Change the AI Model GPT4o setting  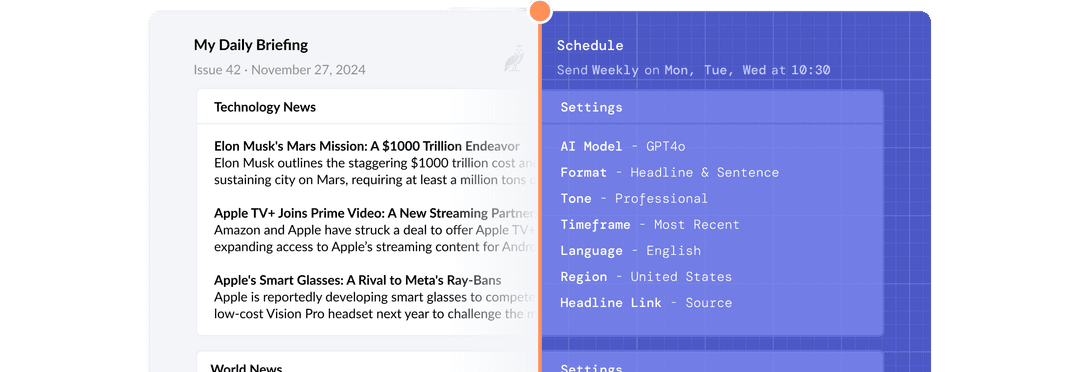(x=623, y=146)
